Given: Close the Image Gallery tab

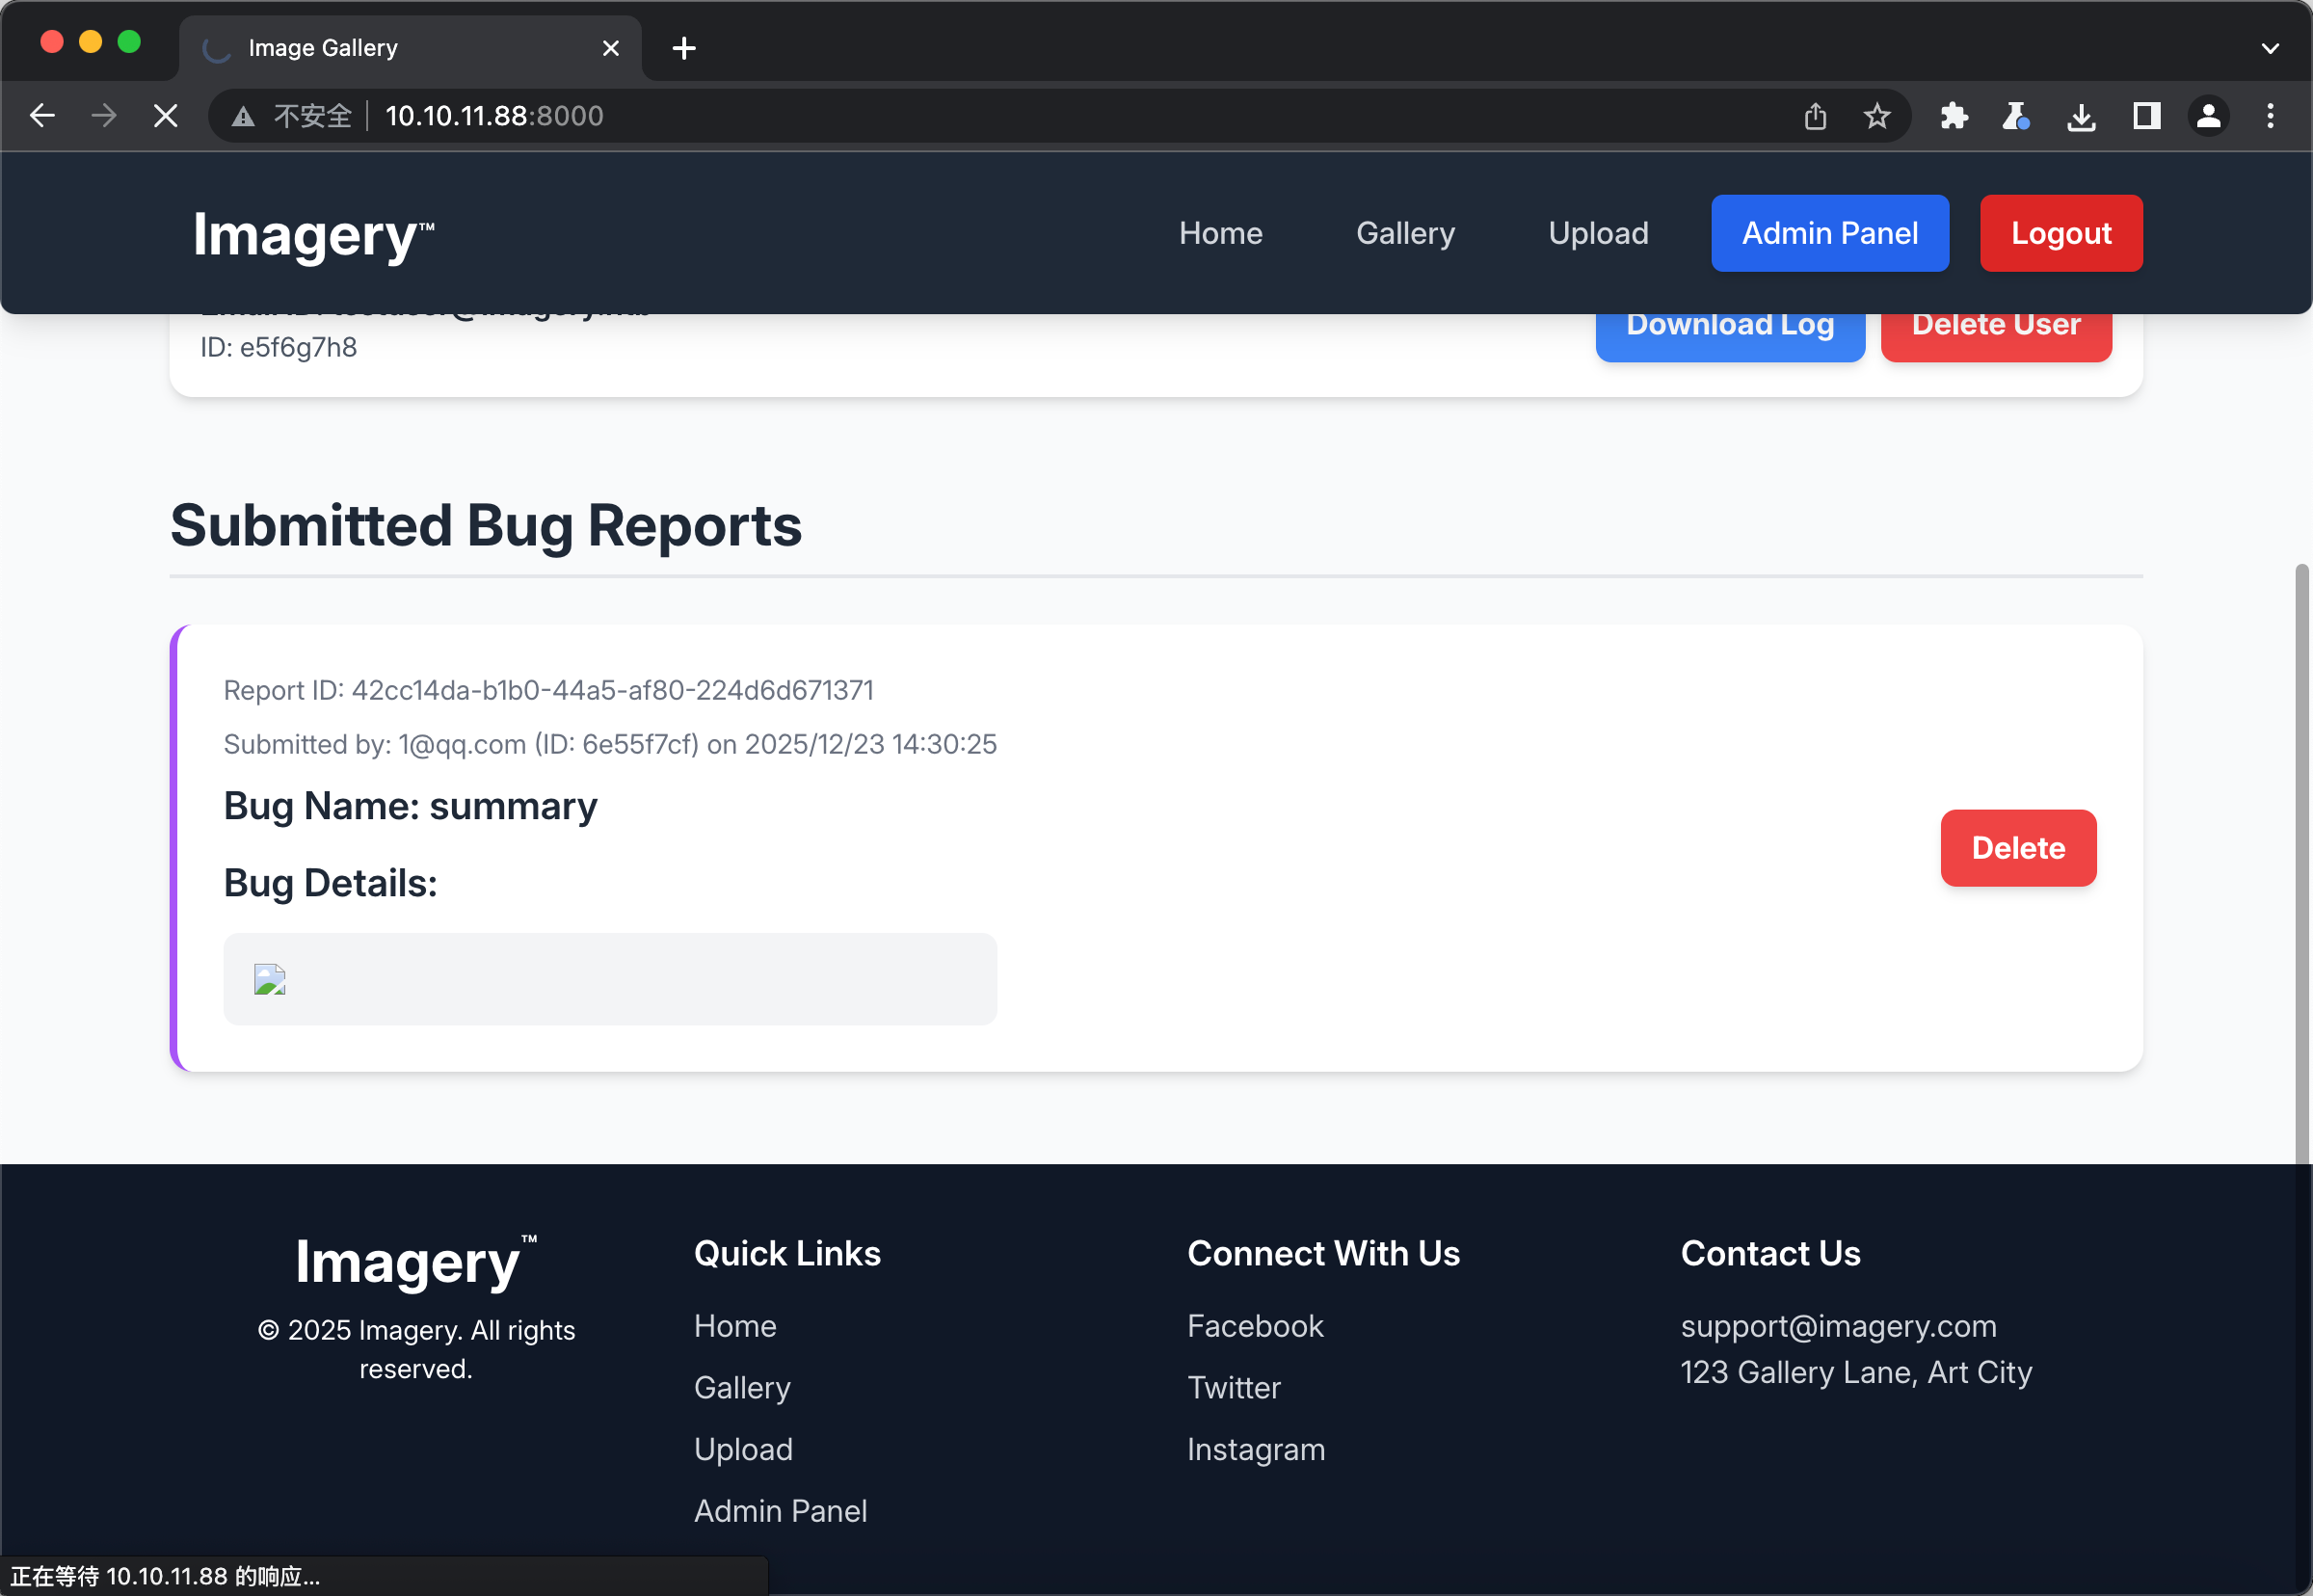Looking at the screenshot, I should (611, 48).
